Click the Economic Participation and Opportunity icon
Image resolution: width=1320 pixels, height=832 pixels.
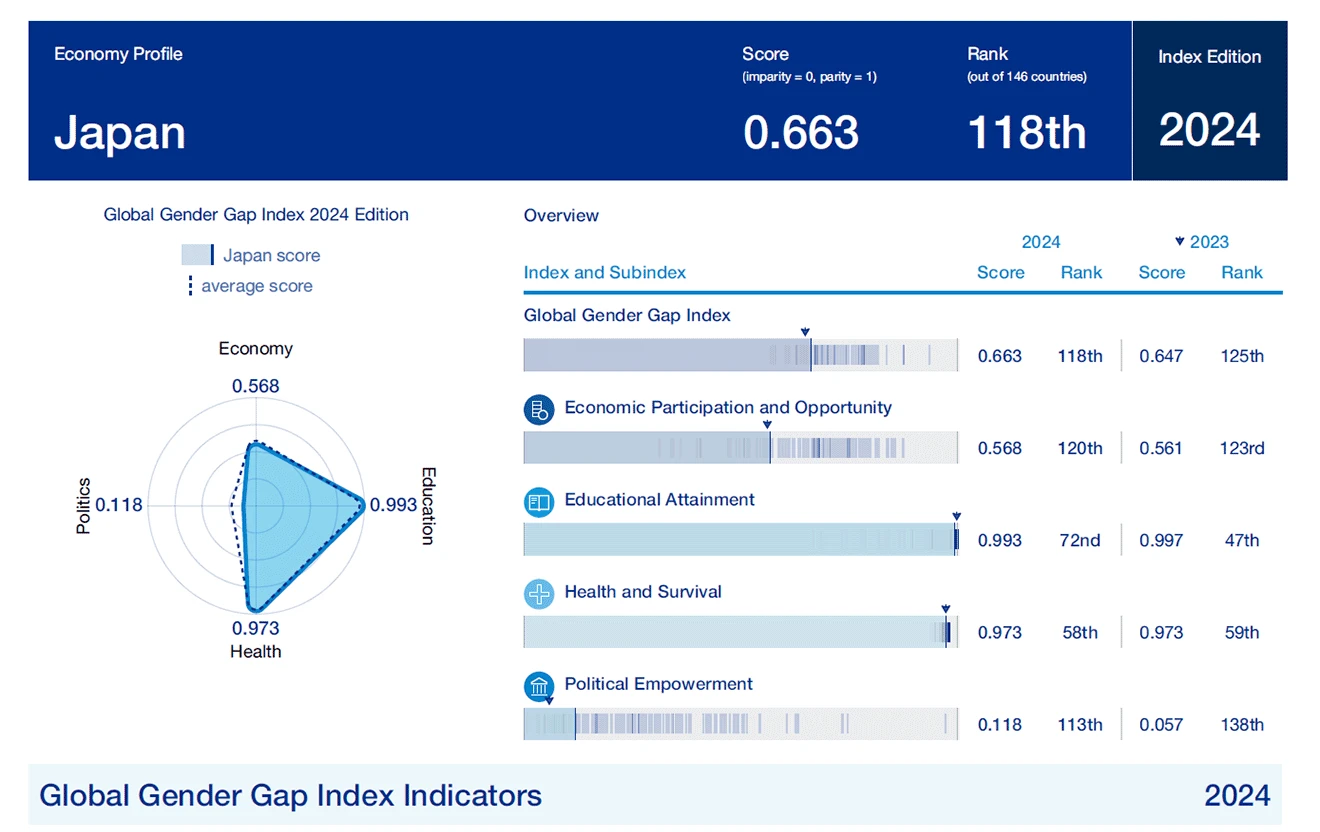539,409
